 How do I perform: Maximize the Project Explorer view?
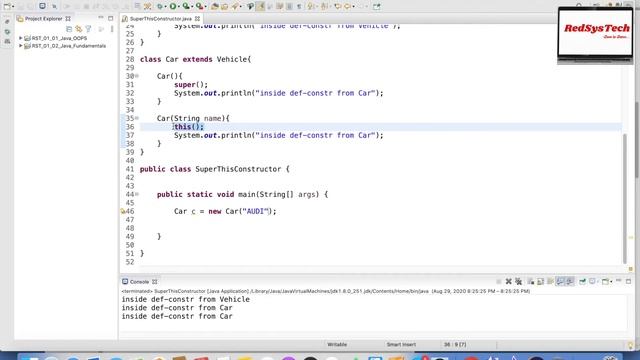click(111, 18)
